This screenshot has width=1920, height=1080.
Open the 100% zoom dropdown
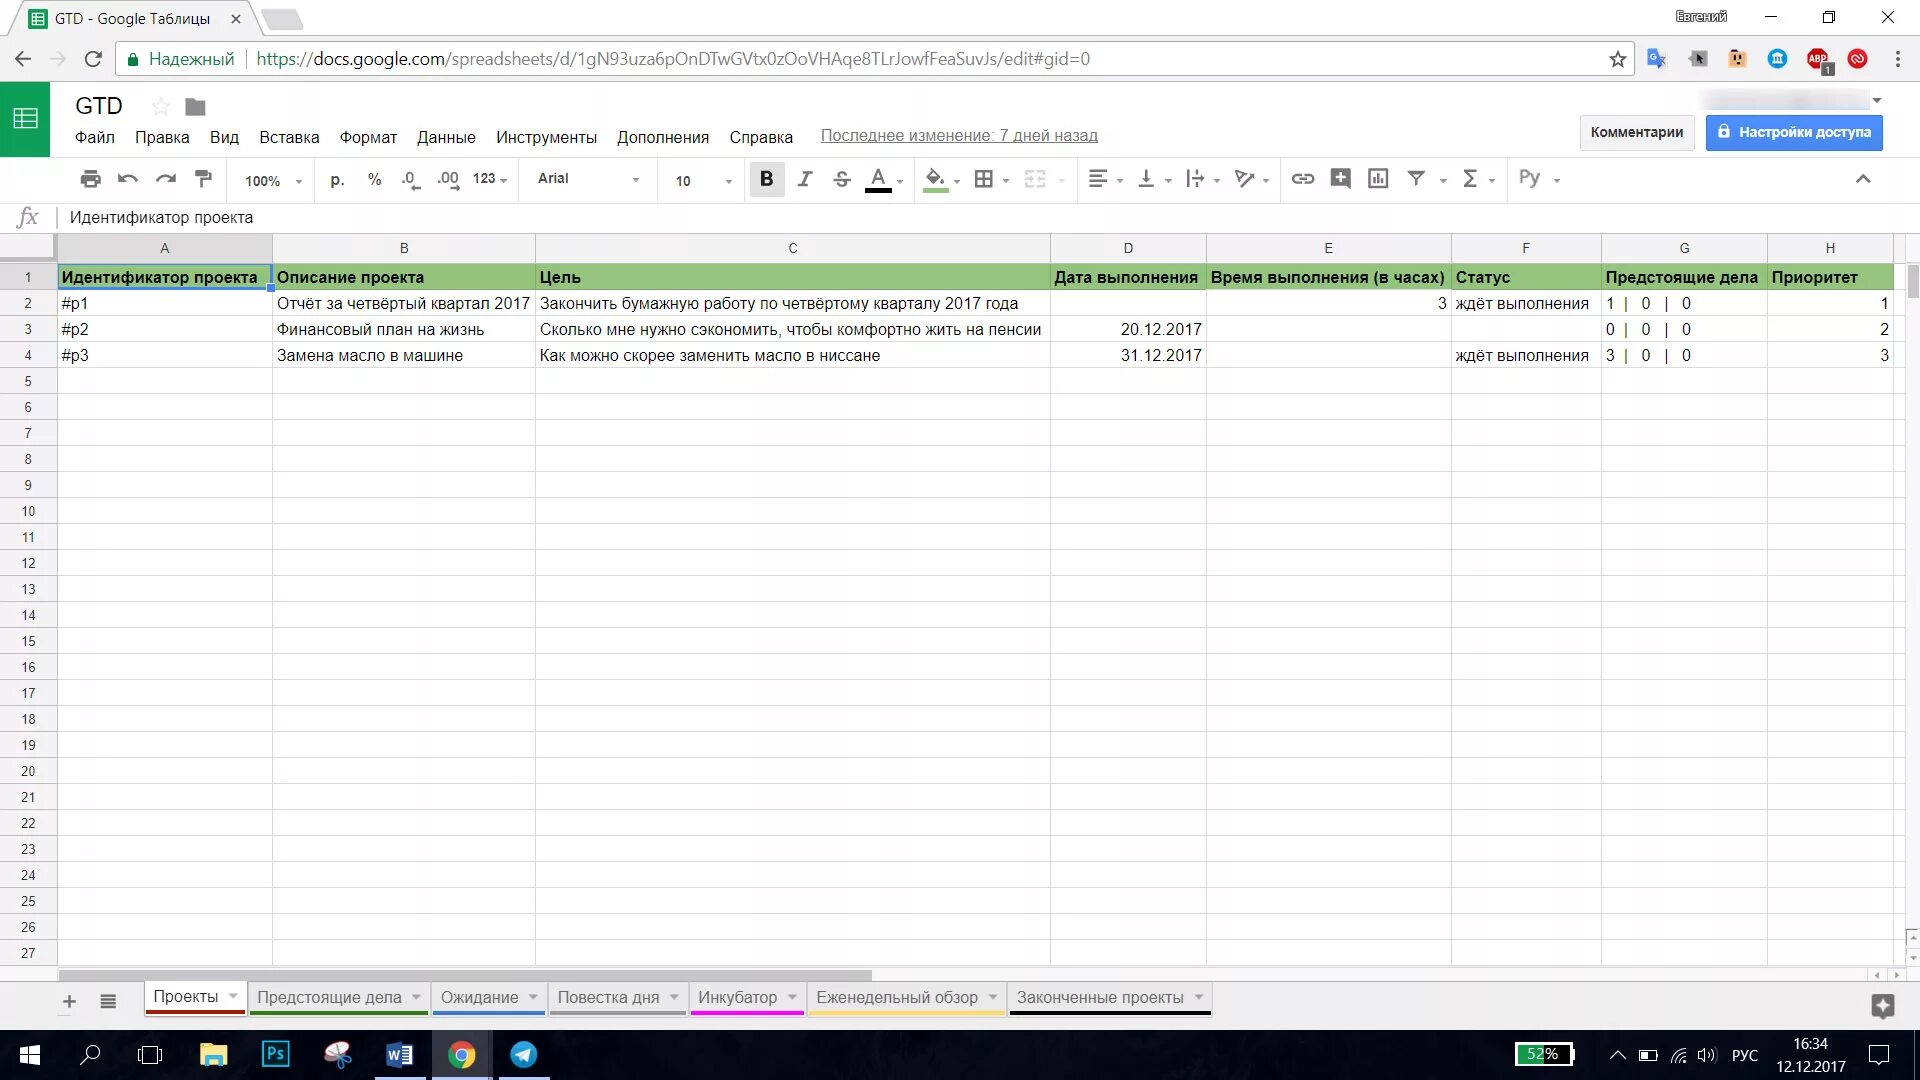coord(272,181)
